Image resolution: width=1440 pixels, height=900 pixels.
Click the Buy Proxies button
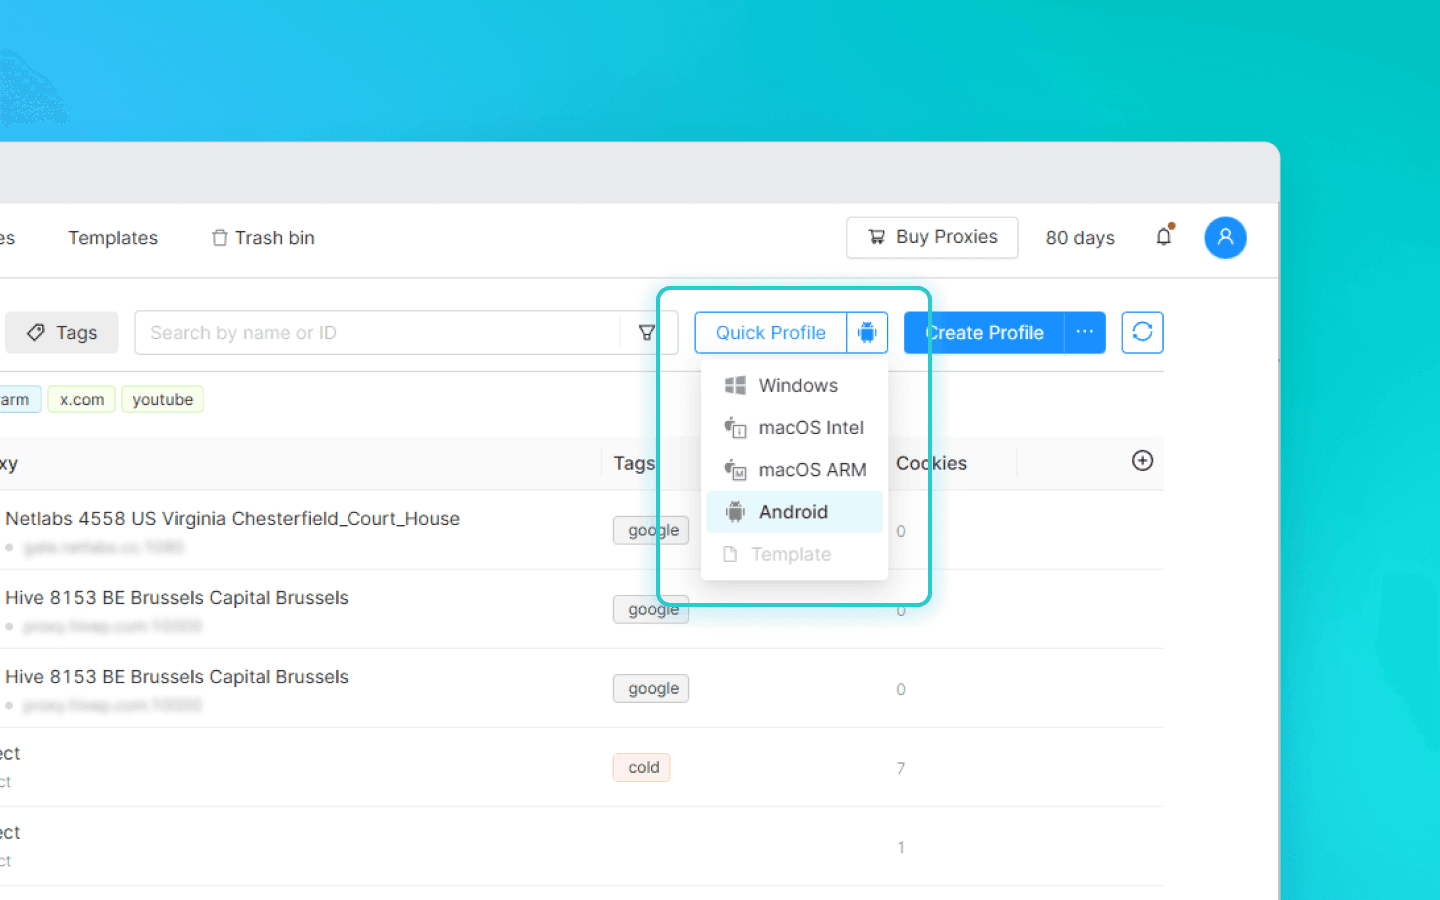(932, 237)
